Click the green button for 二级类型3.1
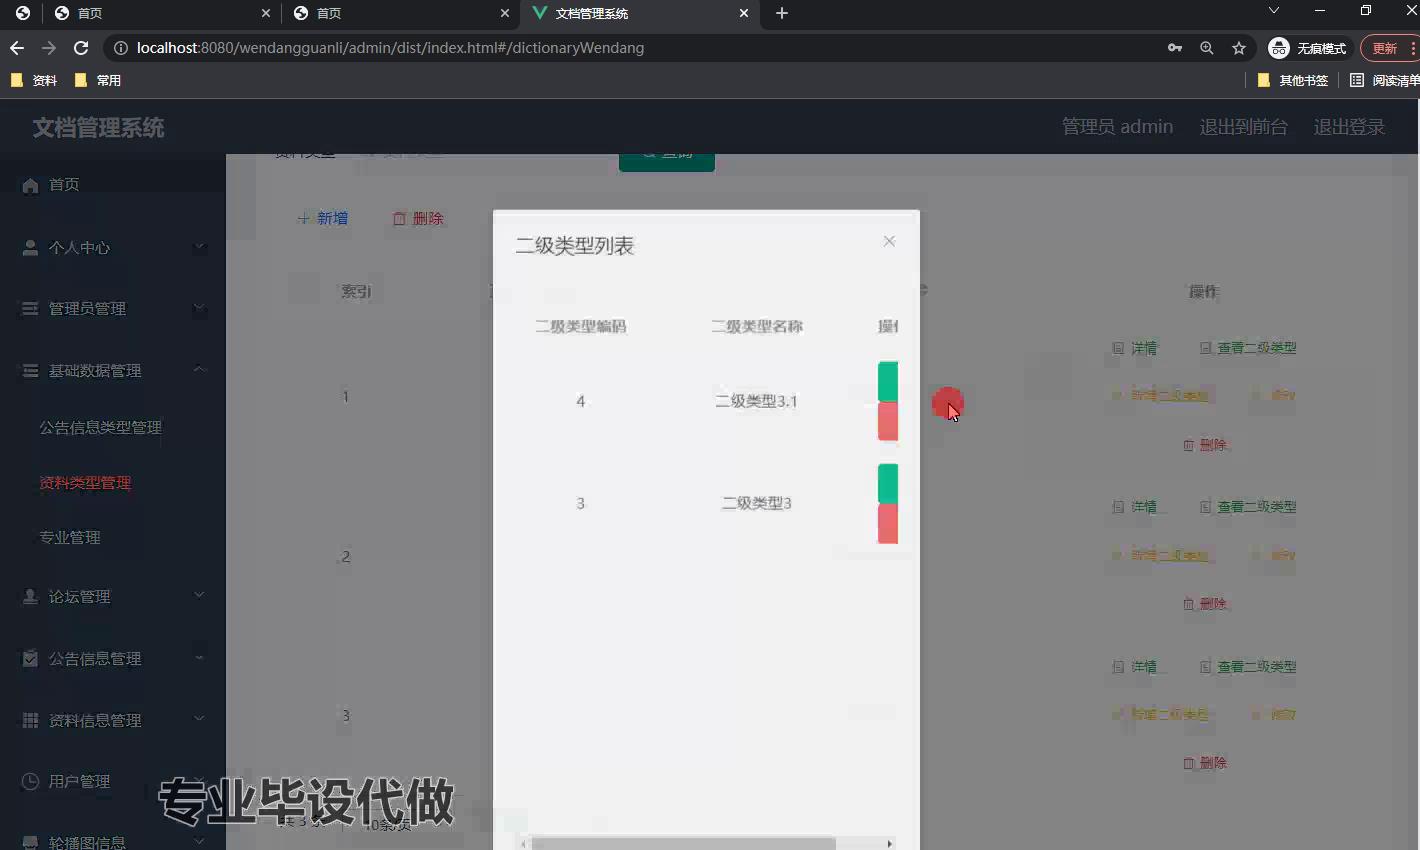The image size is (1420, 850). point(887,381)
